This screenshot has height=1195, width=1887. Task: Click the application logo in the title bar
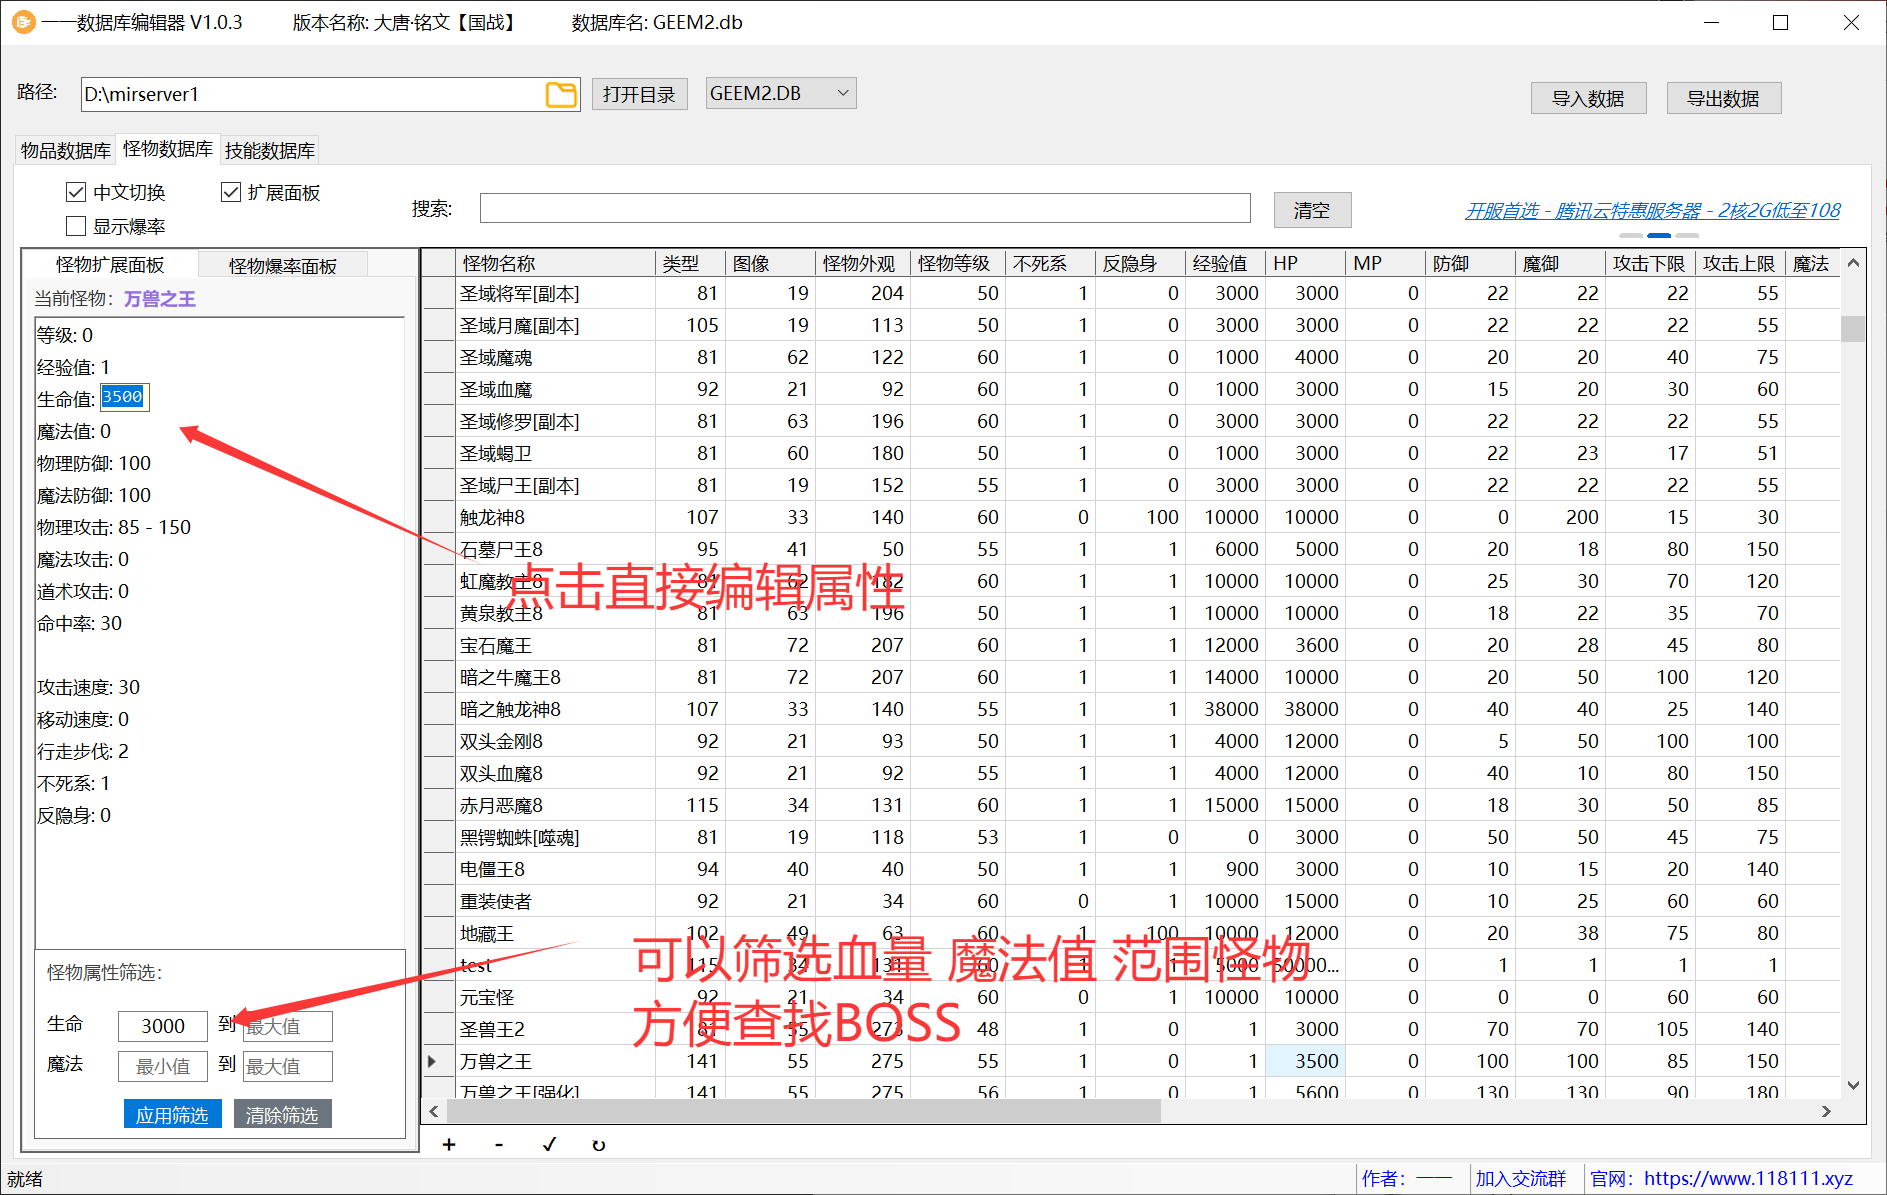[22, 21]
